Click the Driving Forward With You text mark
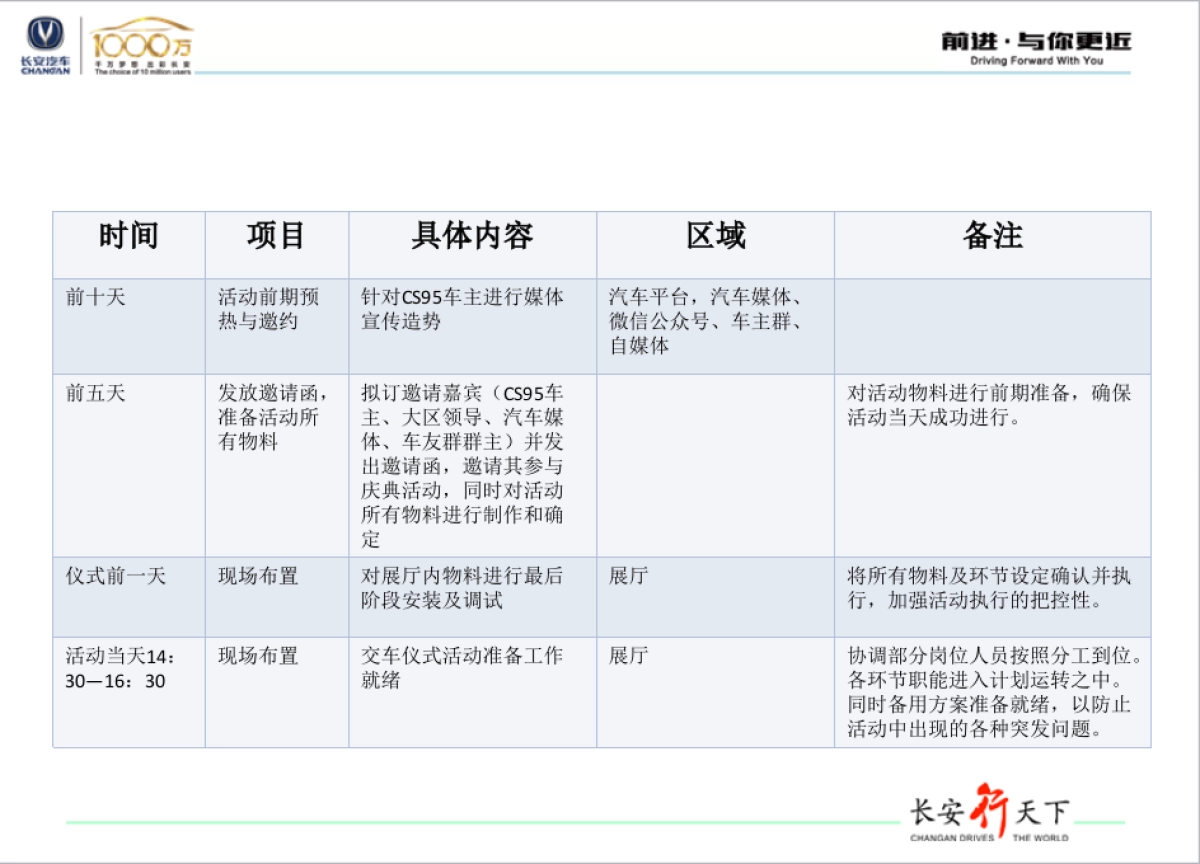Image resolution: width=1200 pixels, height=864 pixels. pos(1036,60)
